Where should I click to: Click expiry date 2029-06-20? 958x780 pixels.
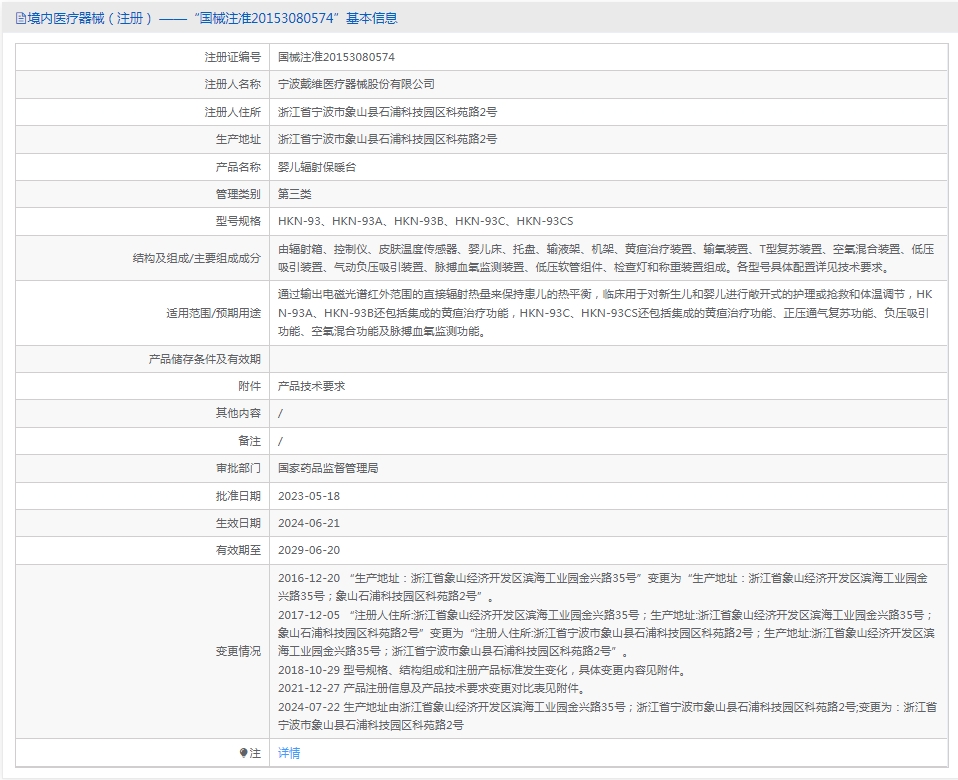click(x=309, y=550)
